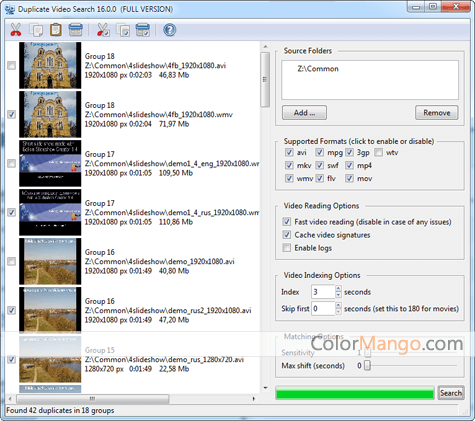Decrease the Index seconds spinner

[x=338, y=295]
